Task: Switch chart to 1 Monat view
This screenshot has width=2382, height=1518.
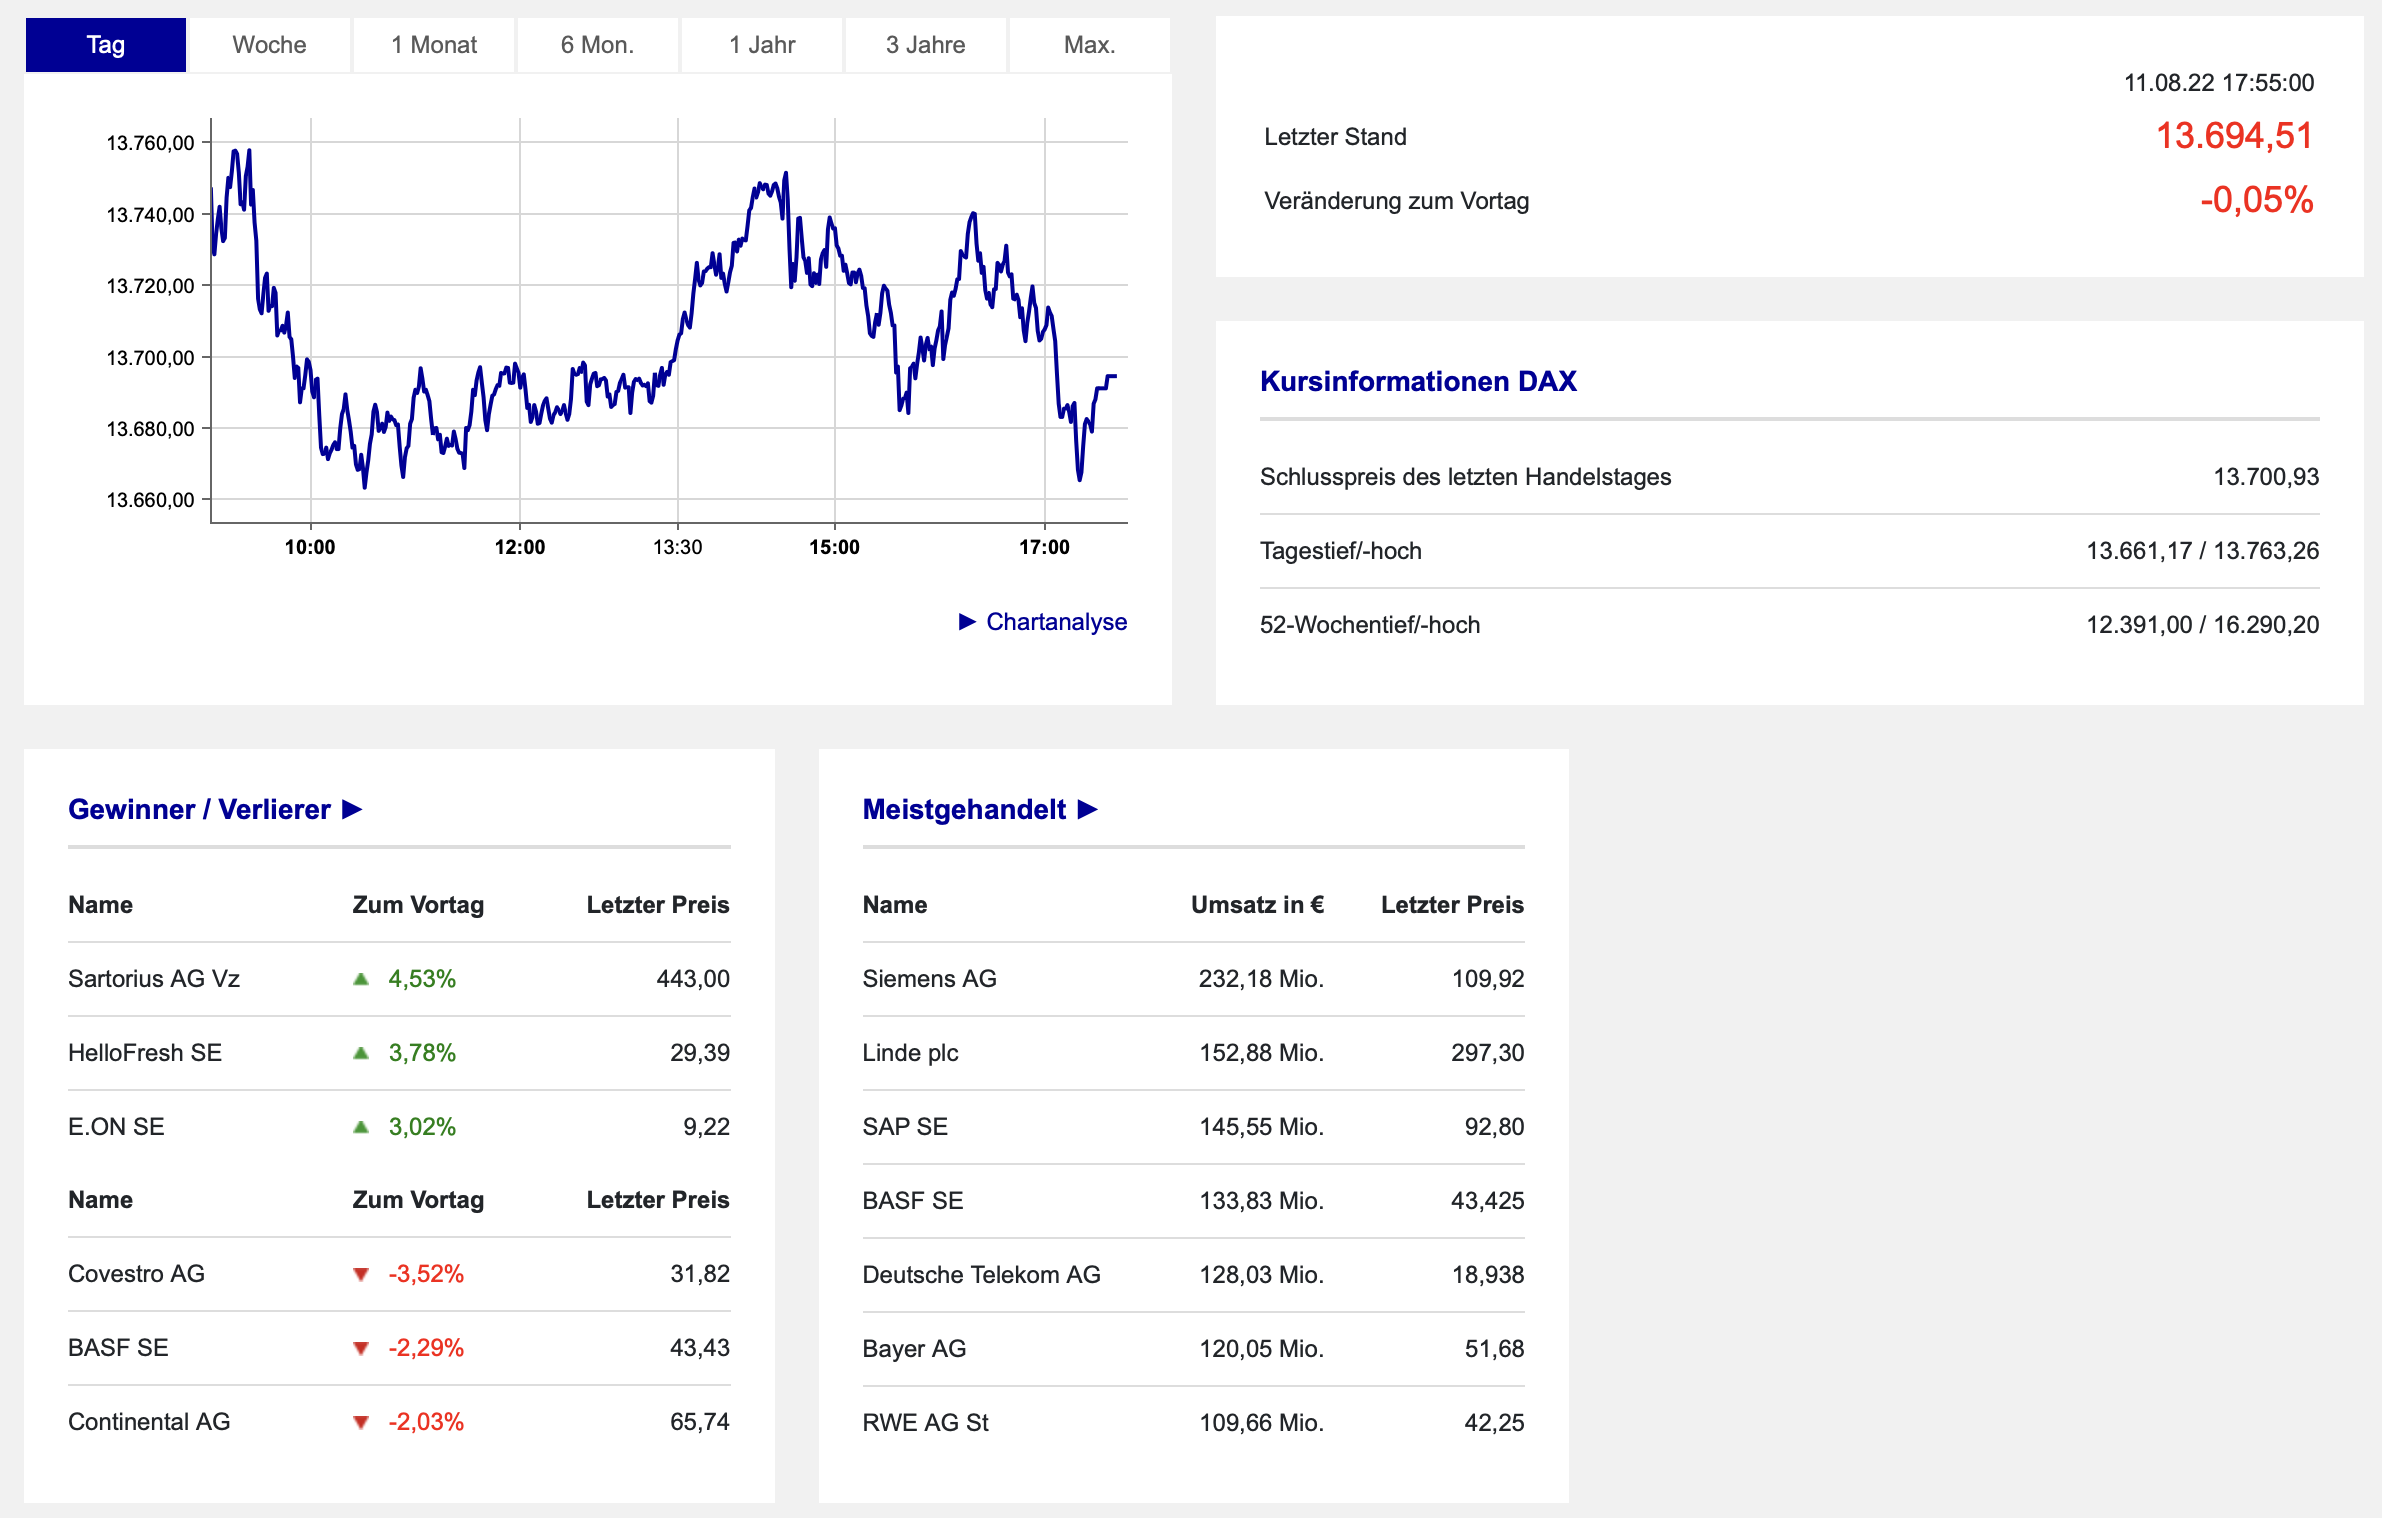Action: pyautogui.click(x=434, y=45)
